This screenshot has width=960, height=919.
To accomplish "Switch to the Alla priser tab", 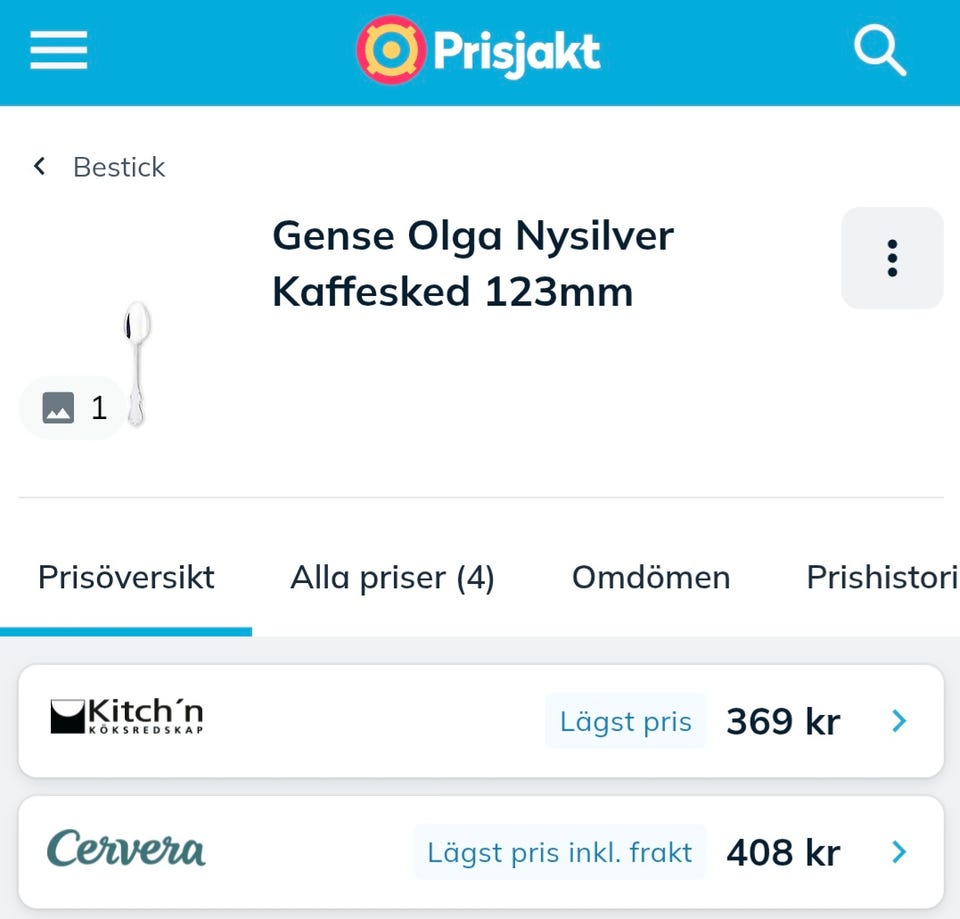I will [392, 577].
